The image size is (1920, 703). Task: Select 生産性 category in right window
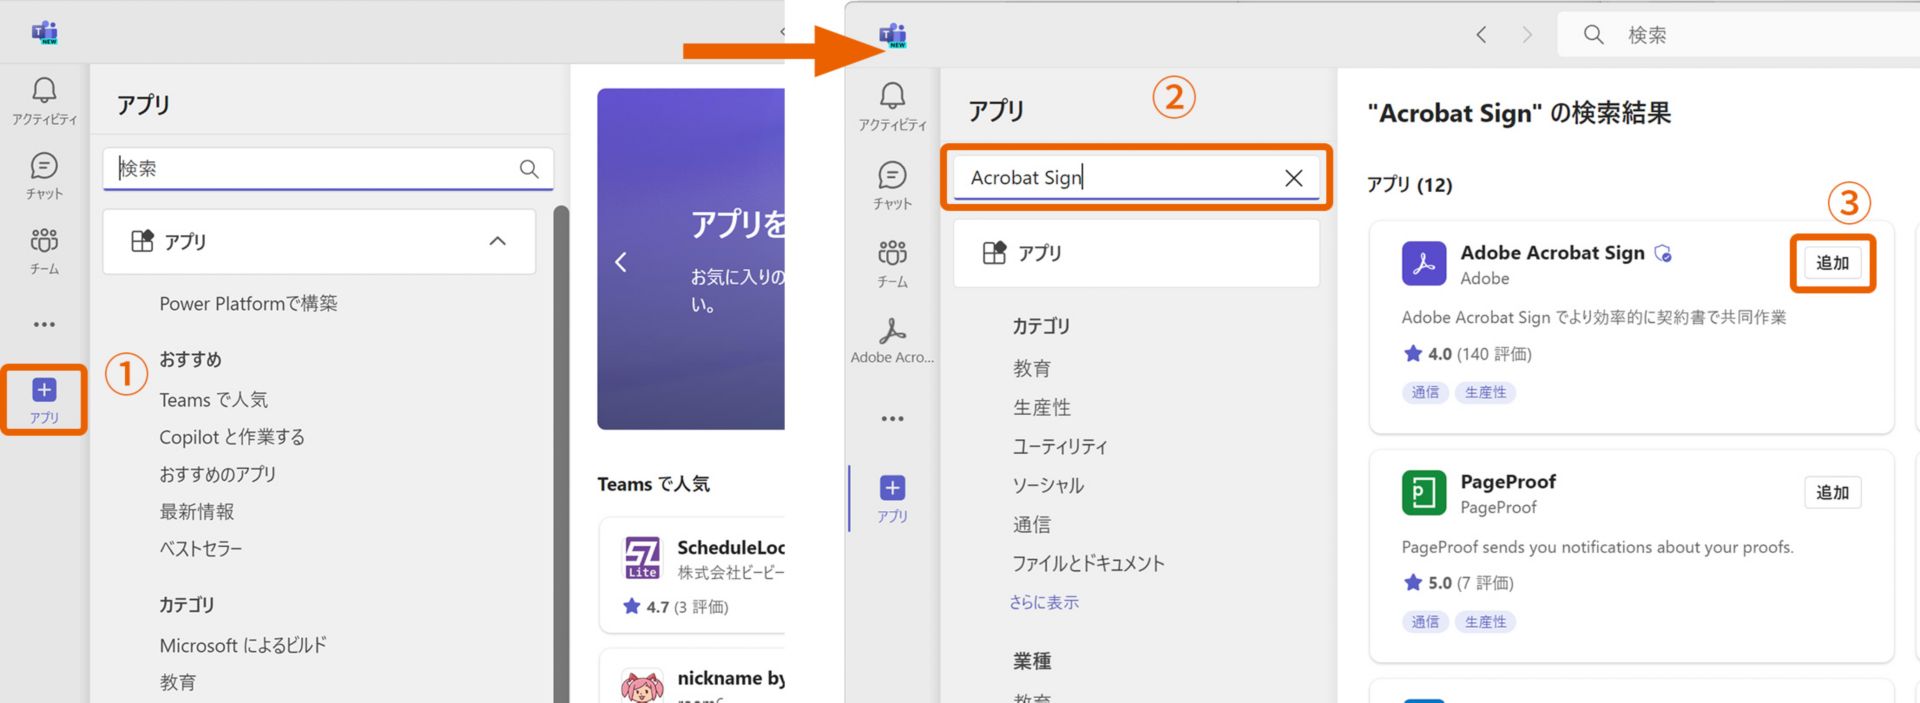tap(1041, 408)
